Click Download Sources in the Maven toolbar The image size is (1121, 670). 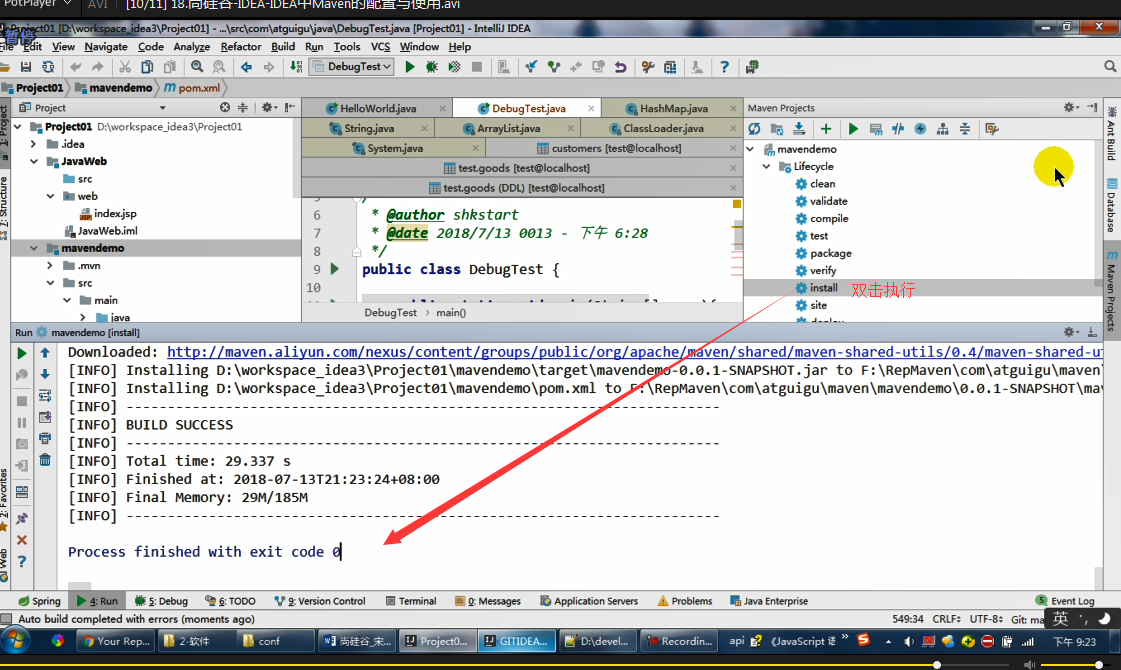click(799, 129)
